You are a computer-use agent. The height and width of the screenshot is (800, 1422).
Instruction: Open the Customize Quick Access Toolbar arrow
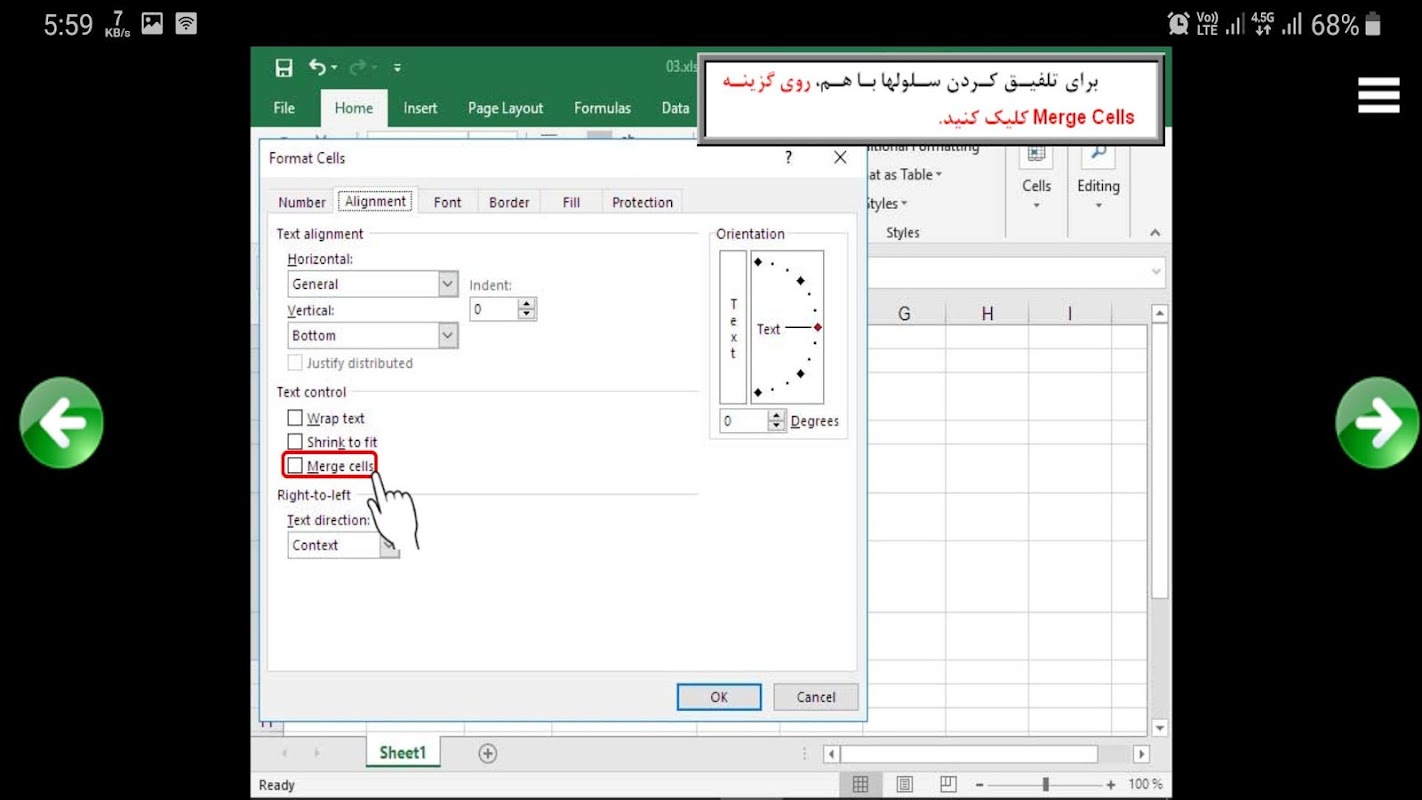[x=397, y=68]
